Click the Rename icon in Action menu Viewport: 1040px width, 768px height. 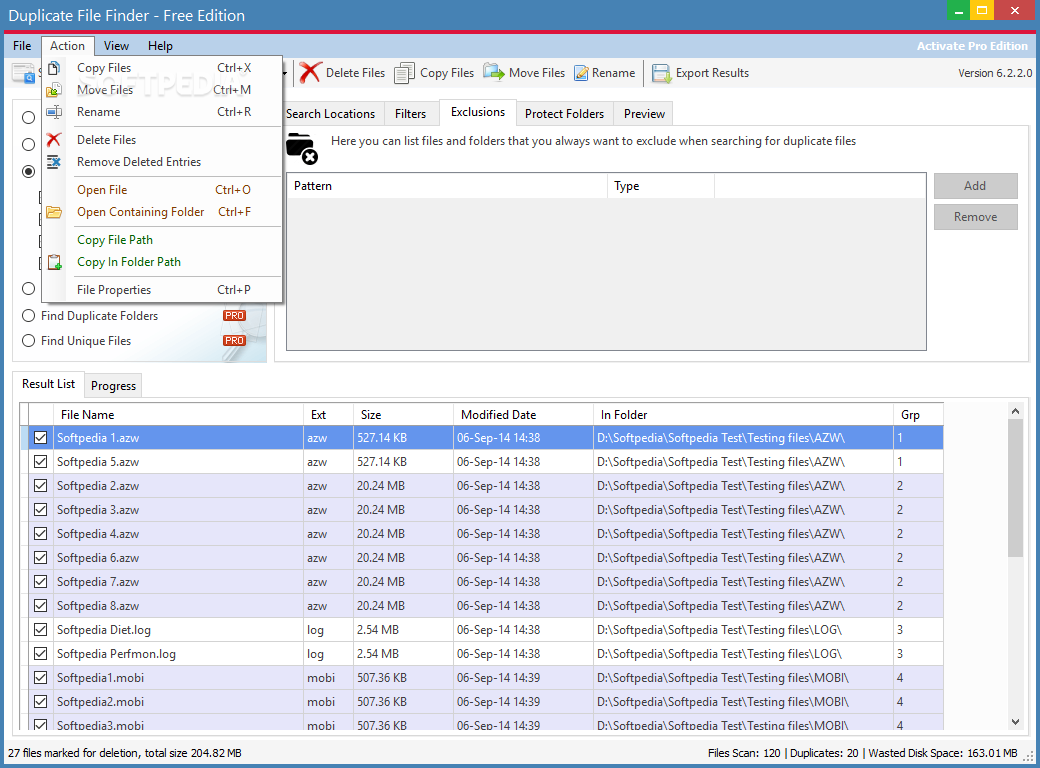click(54, 112)
